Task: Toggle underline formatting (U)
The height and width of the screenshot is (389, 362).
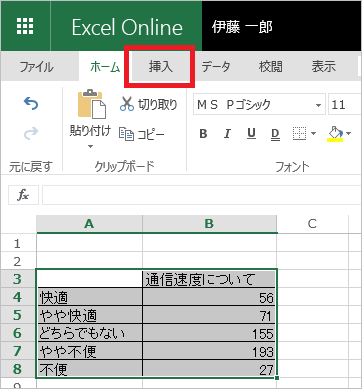Action: coord(251,134)
